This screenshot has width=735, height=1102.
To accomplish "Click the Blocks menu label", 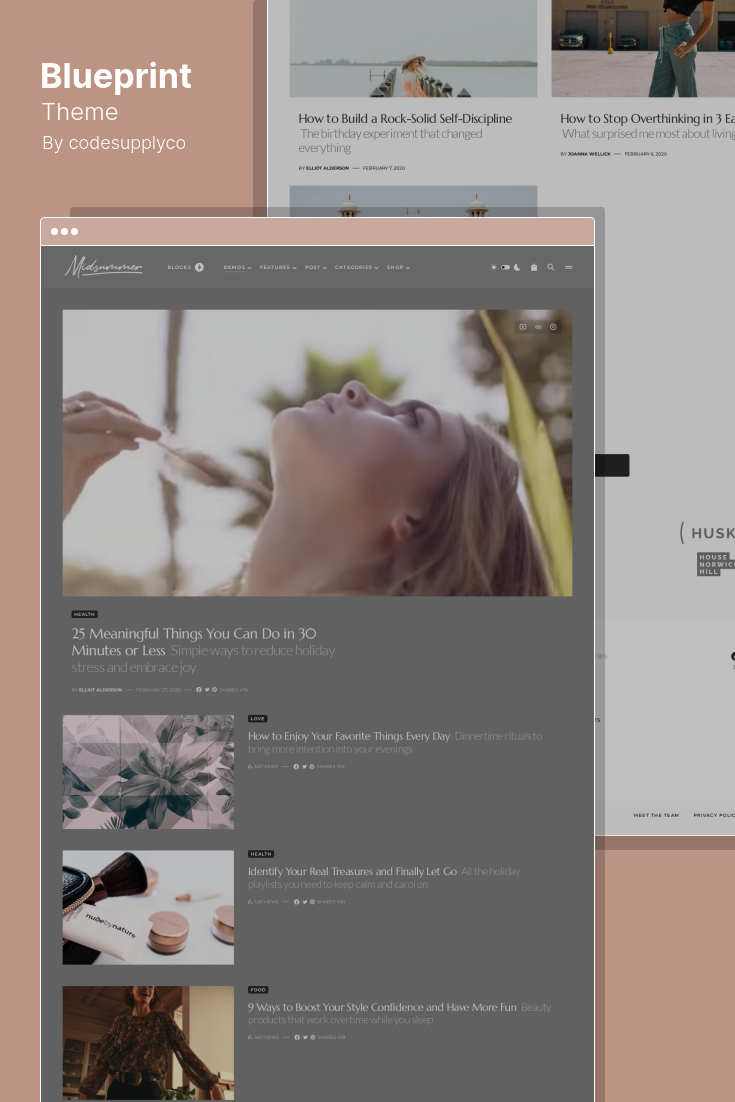I will 179,267.
